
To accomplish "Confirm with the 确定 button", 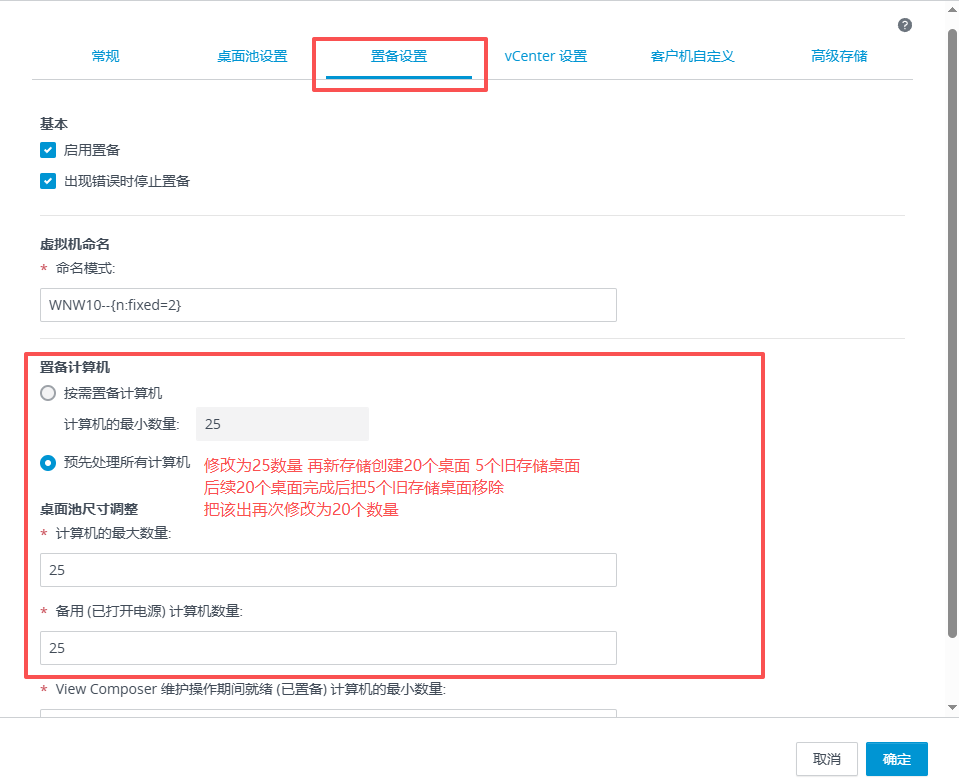I will tap(896, 759).
